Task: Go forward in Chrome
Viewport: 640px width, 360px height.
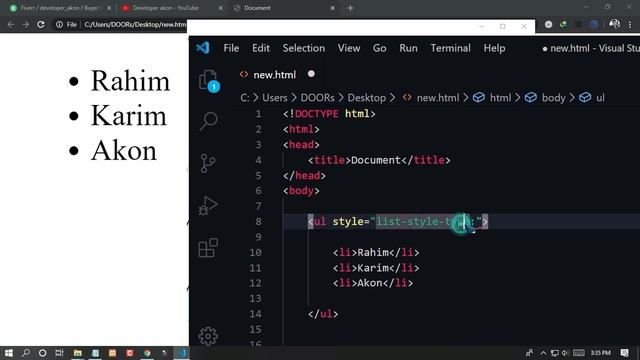Action: click(x=26, y=24)
